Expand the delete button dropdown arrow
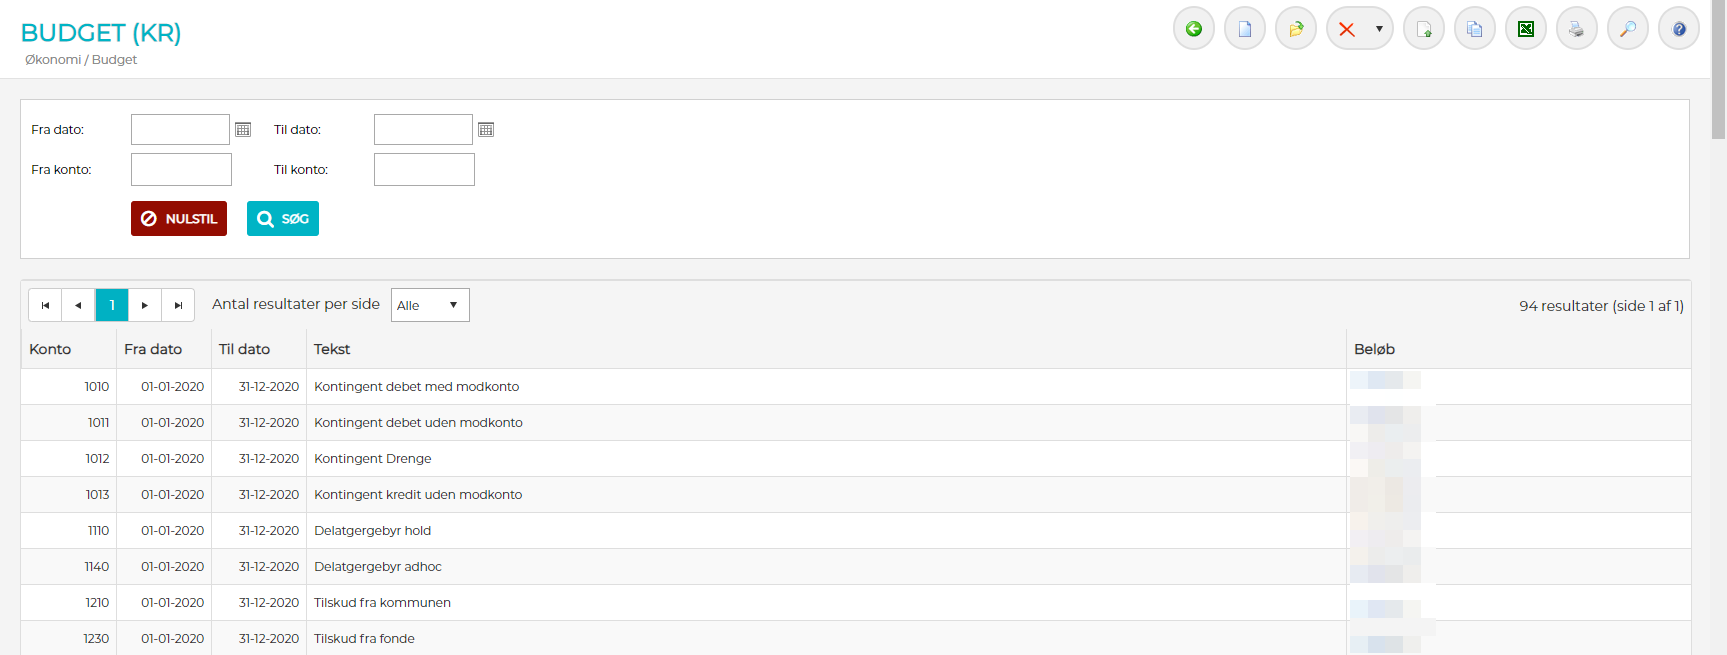This screenshot has width=1727, height=655. (x=1379, y=29)
